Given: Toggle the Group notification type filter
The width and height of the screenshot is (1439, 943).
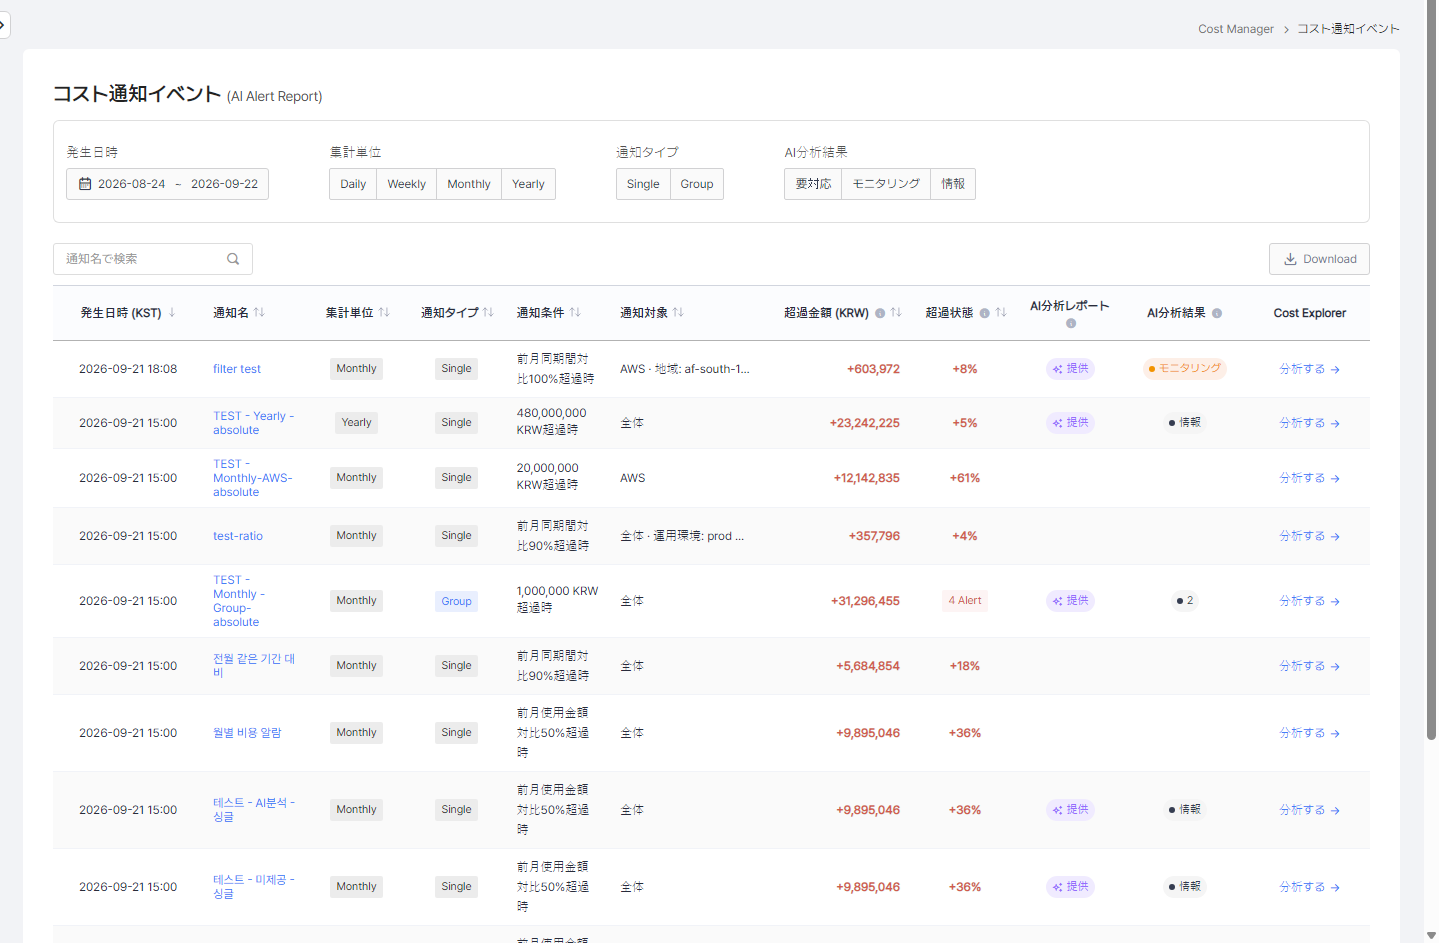Looking at the screenshot, I should (x=697, y=184).
